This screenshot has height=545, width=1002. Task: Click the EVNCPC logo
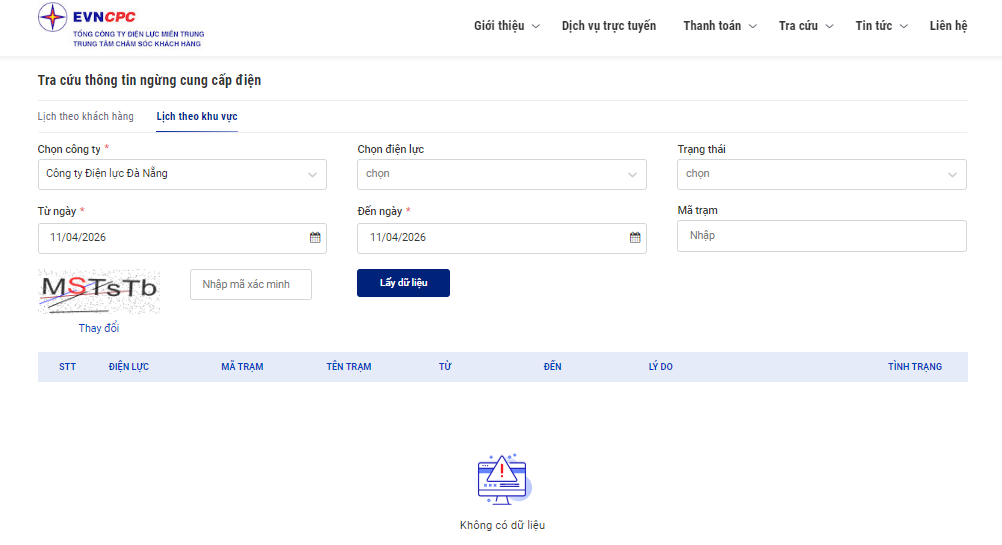(120, 27)
